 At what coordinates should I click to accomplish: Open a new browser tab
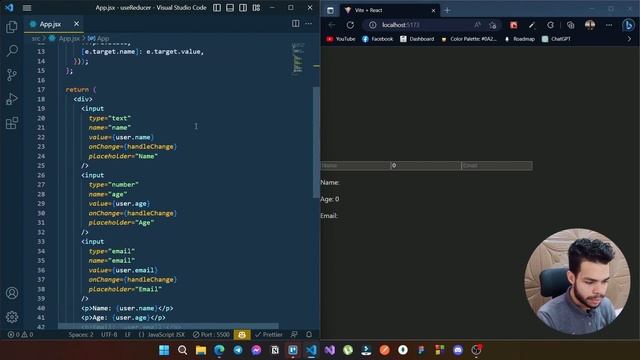[447, 10]
